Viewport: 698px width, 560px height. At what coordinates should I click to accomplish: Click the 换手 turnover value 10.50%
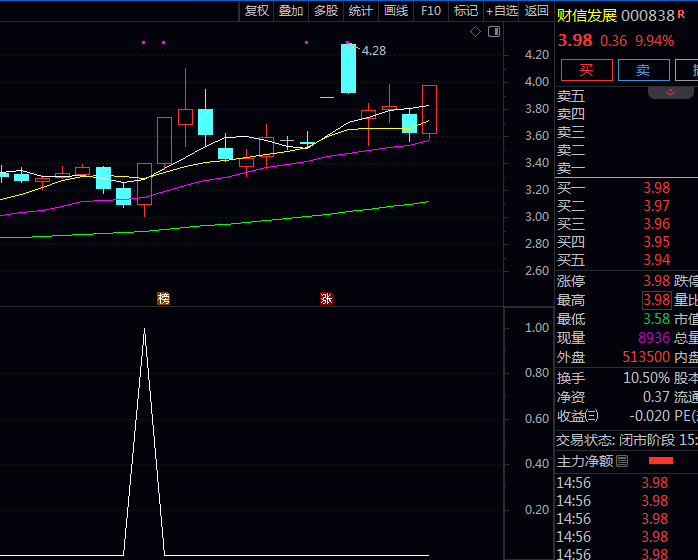[x=646, y=378]
